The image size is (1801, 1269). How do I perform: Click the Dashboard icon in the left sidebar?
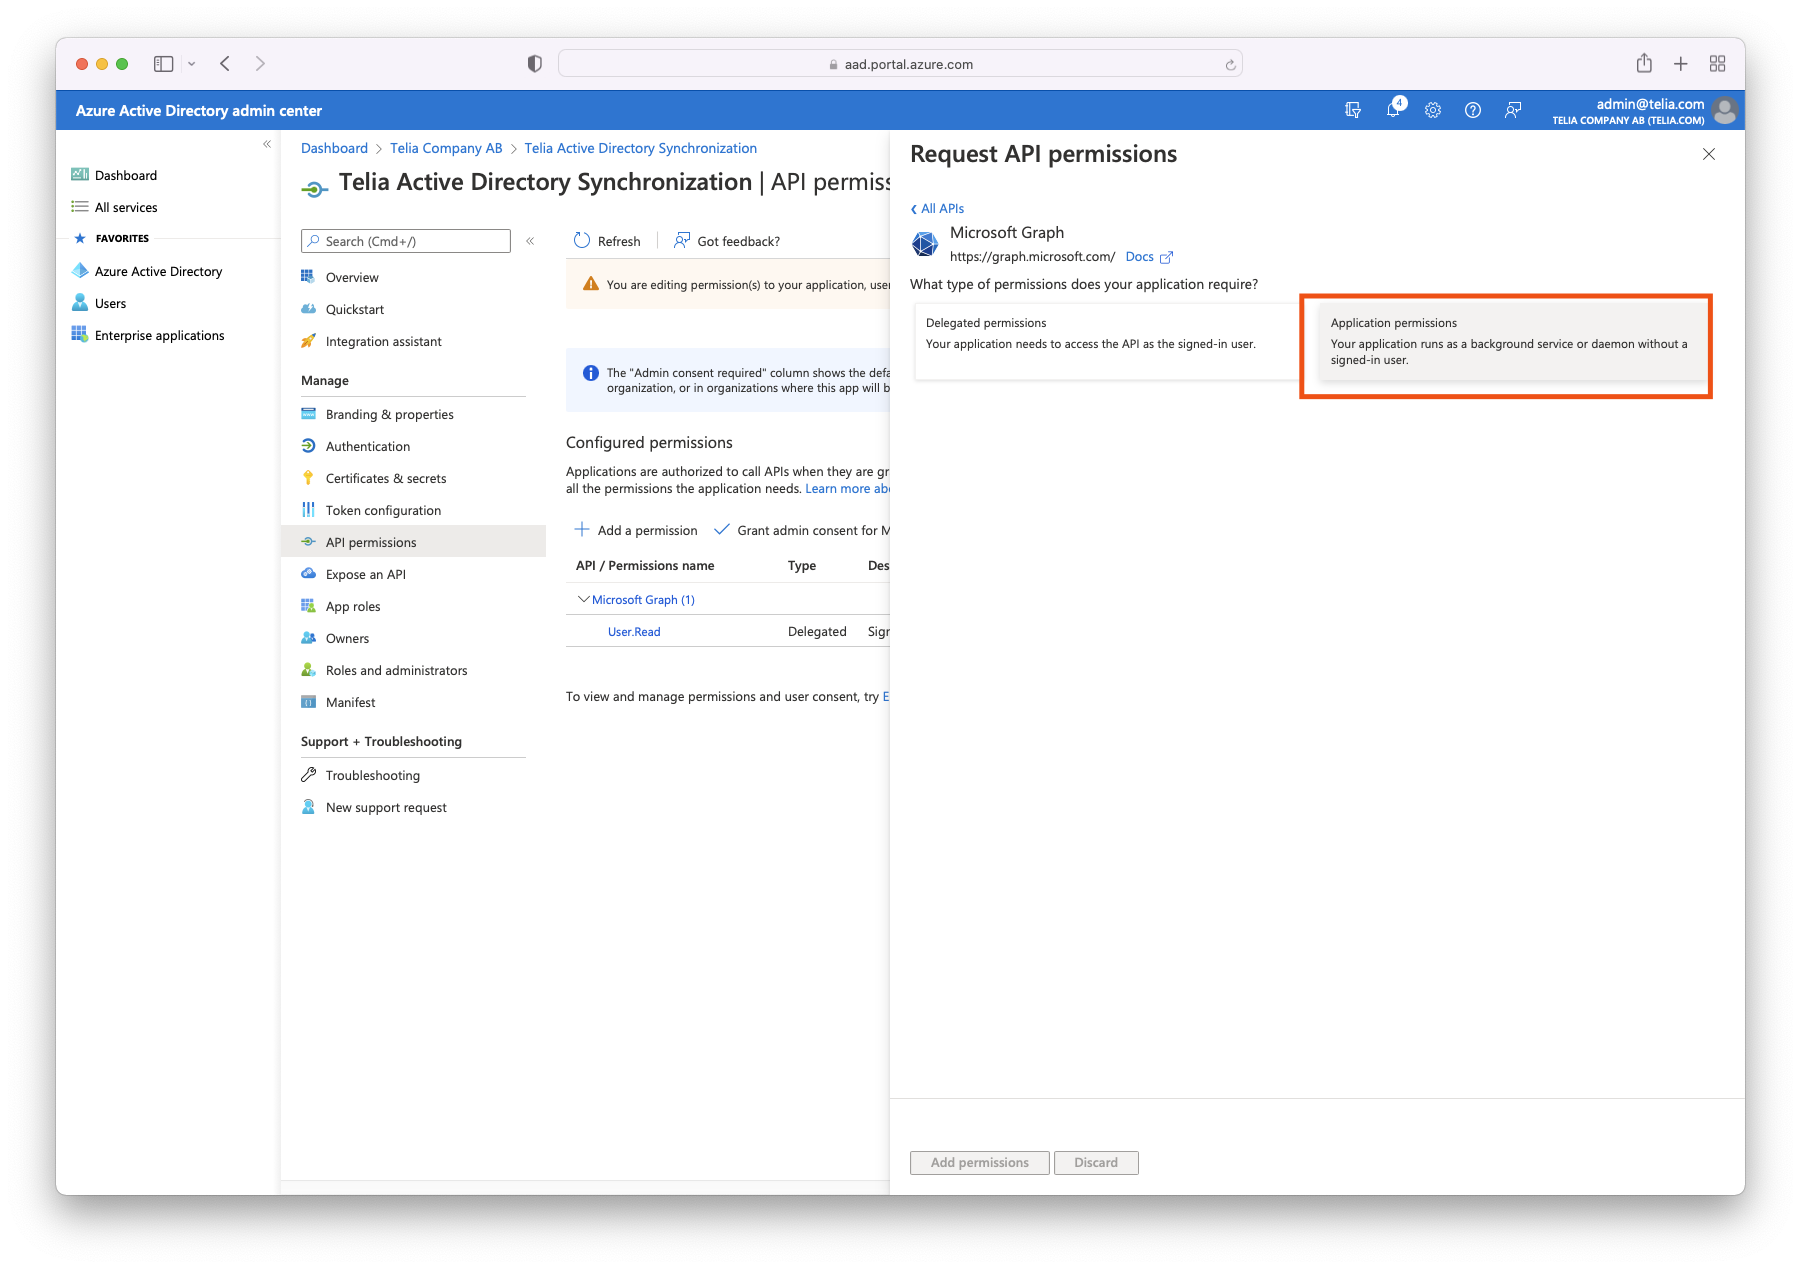pos(80,175)
